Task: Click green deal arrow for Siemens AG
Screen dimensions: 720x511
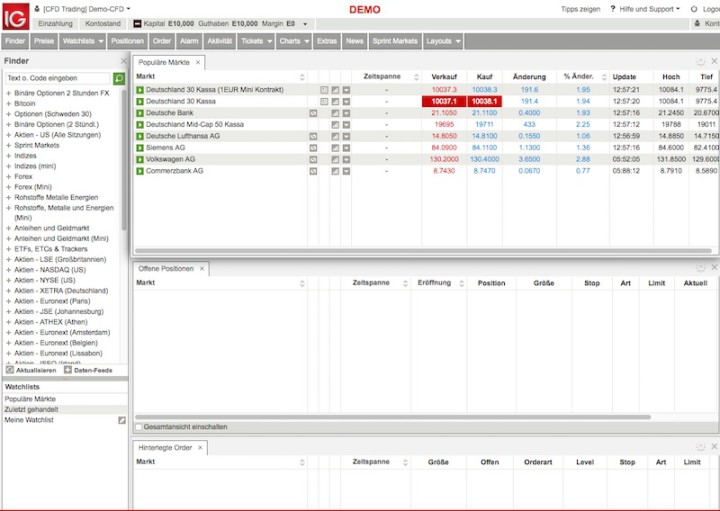Action: click(140, 148)
